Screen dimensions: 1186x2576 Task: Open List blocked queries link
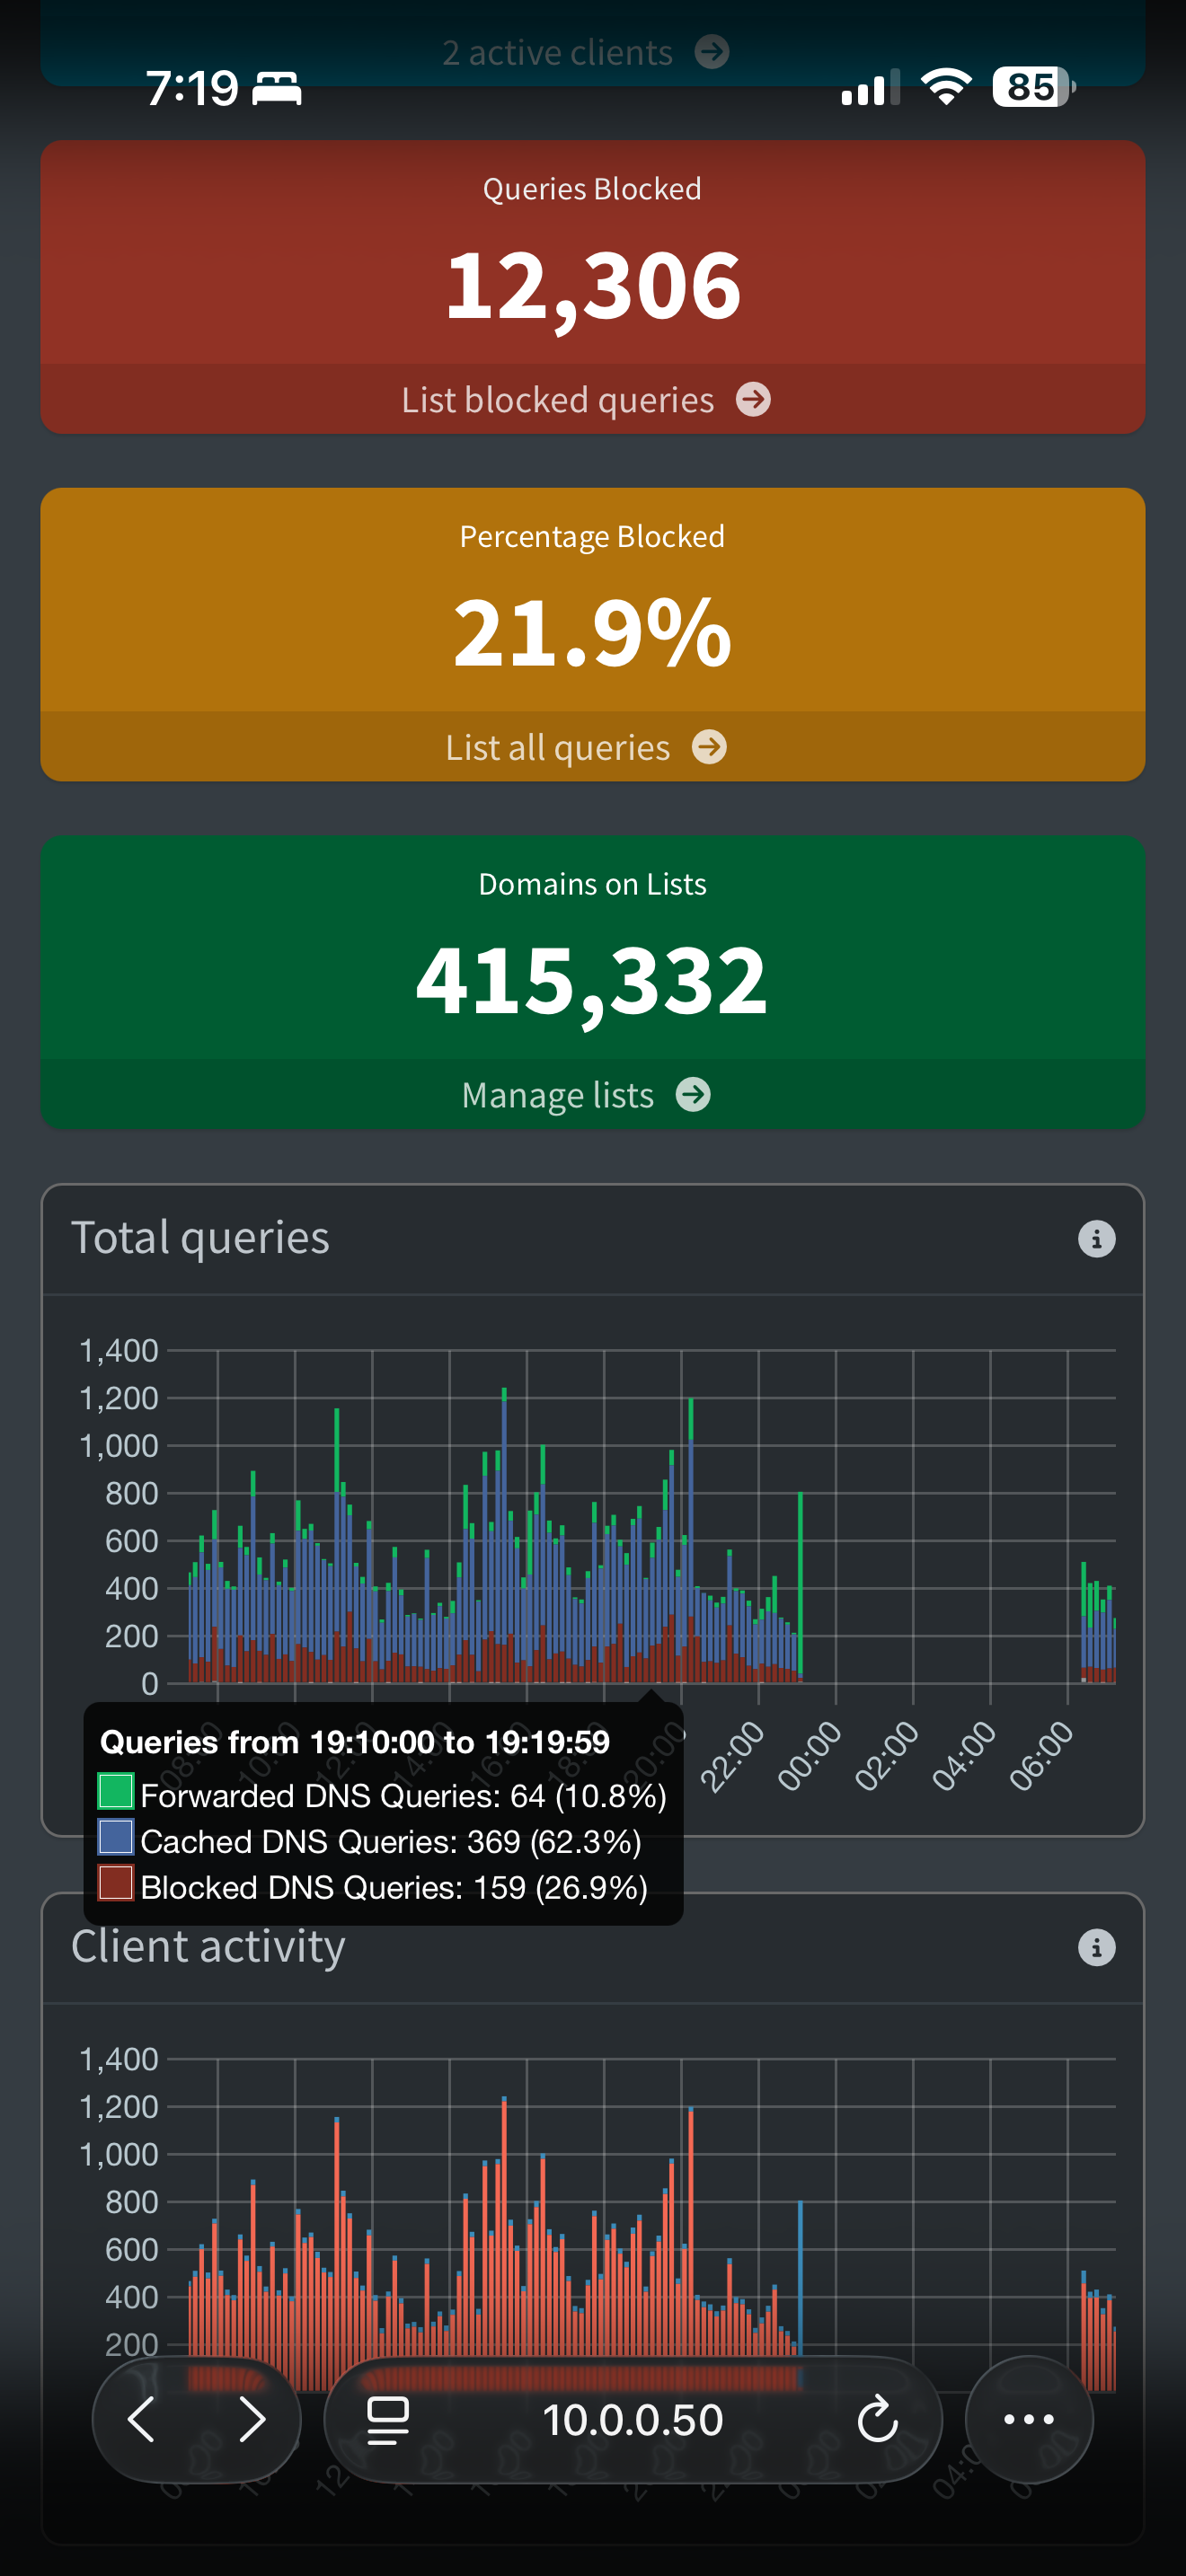point(557,400)
